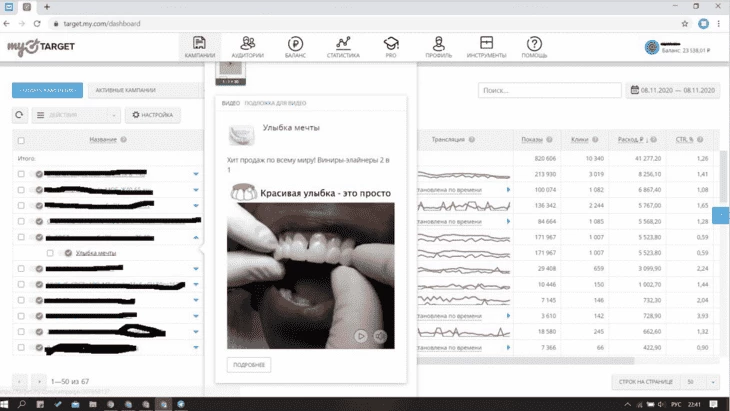The height and width of the screenshot is (411, 730).
Task: Click help icon next to CTR column
Action: pyautogui.click(x=700, y=139)
